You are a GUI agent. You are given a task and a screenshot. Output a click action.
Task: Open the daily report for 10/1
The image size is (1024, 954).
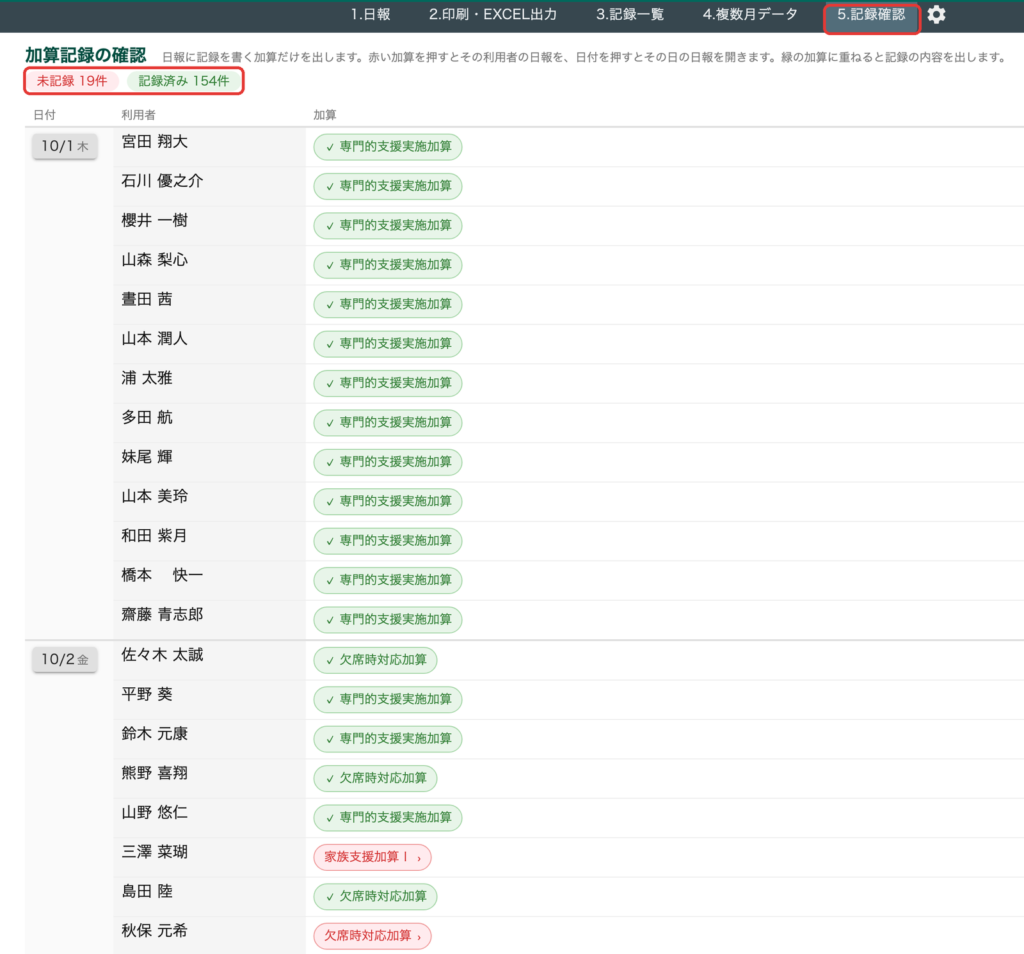point(65,146)
